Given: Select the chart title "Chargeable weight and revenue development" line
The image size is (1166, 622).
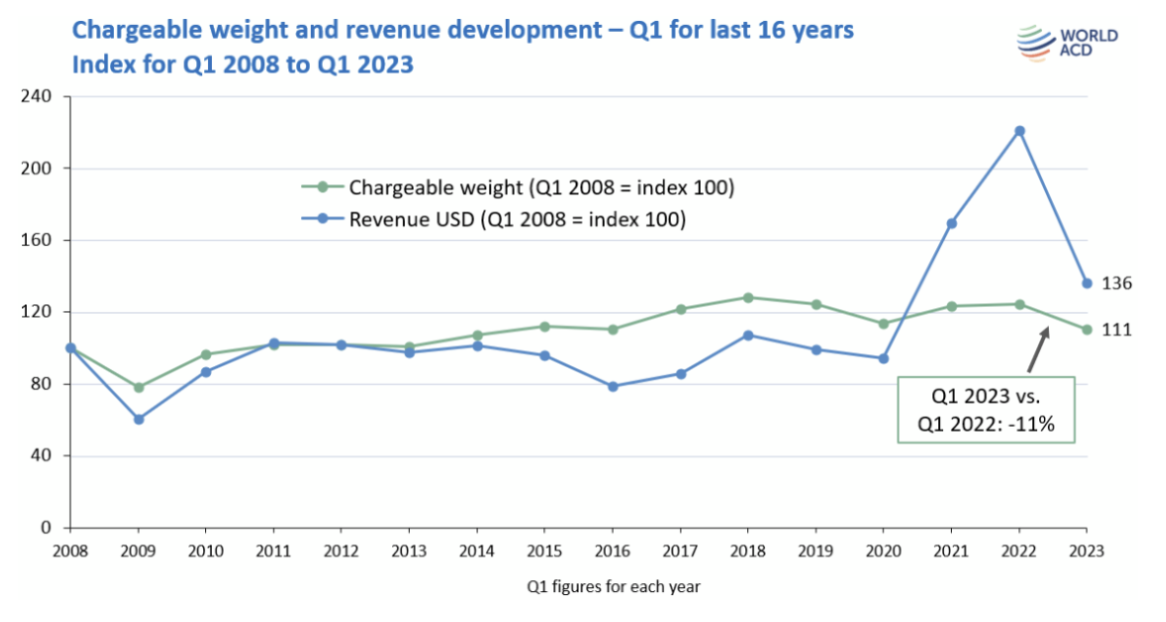Looking at the screenshot, I should tap(463, 30).
